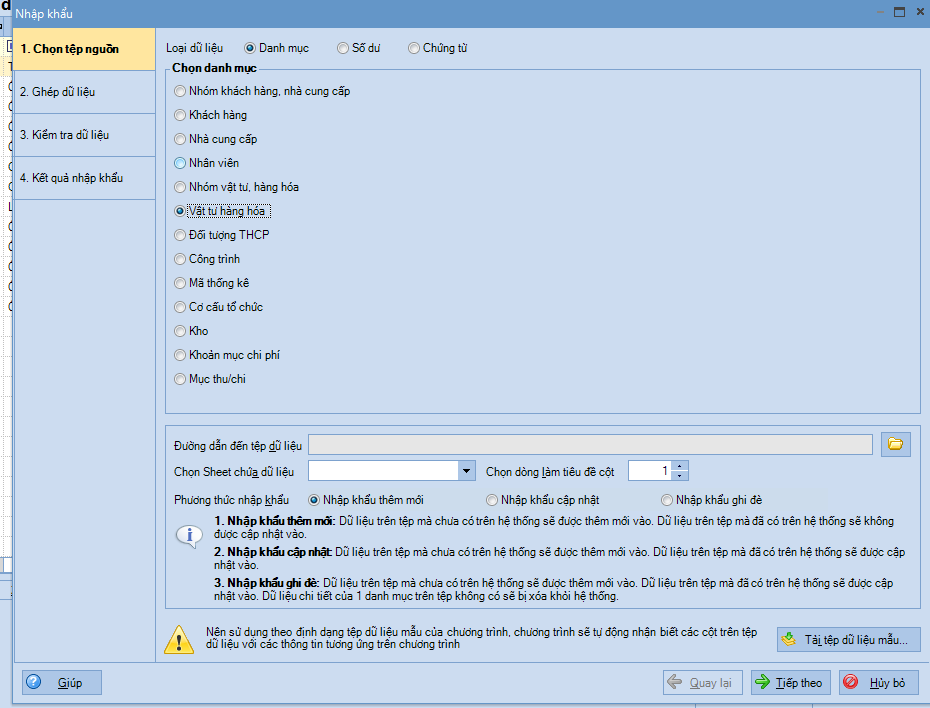930x708 pixels.
Task: Click the Tiếp theo next arrow button
Action: (790, 682)
